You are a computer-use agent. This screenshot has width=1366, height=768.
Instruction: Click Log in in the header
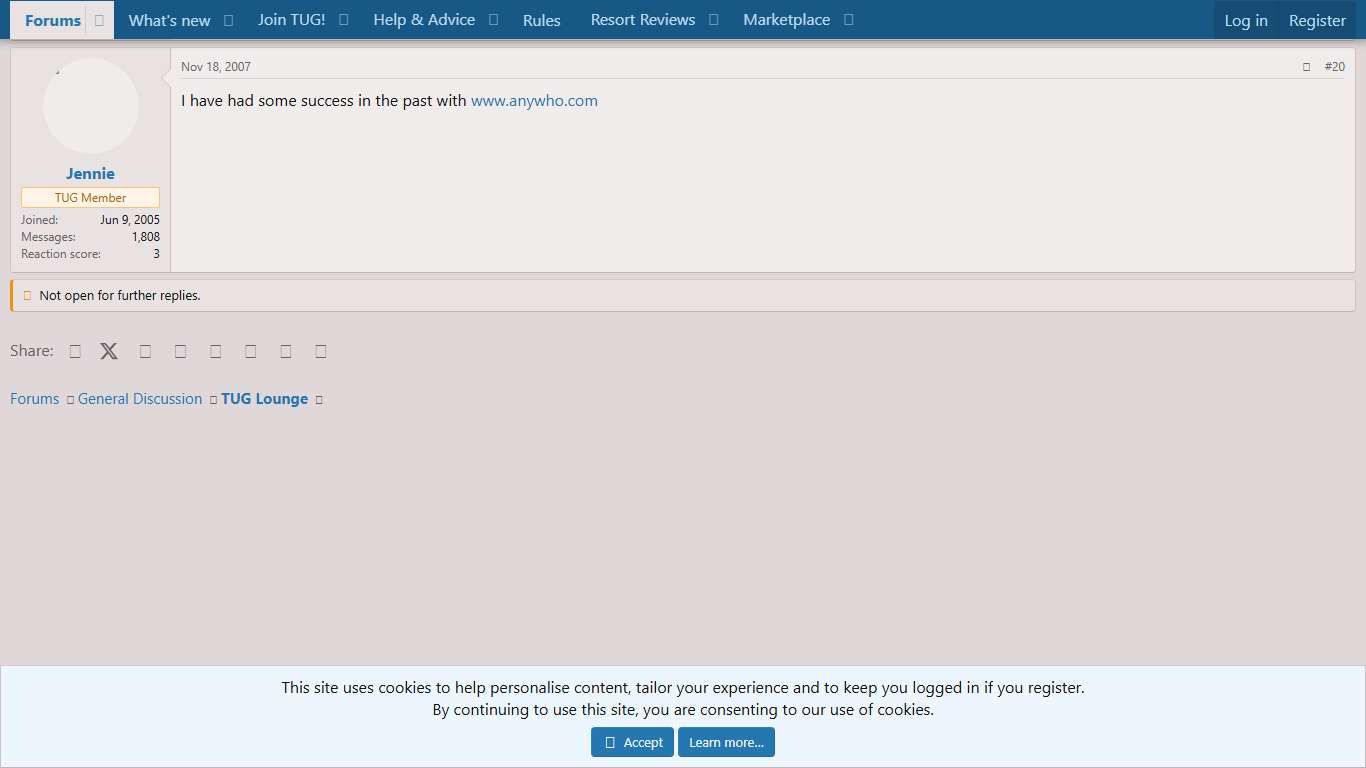click(x=1245, y=20)
